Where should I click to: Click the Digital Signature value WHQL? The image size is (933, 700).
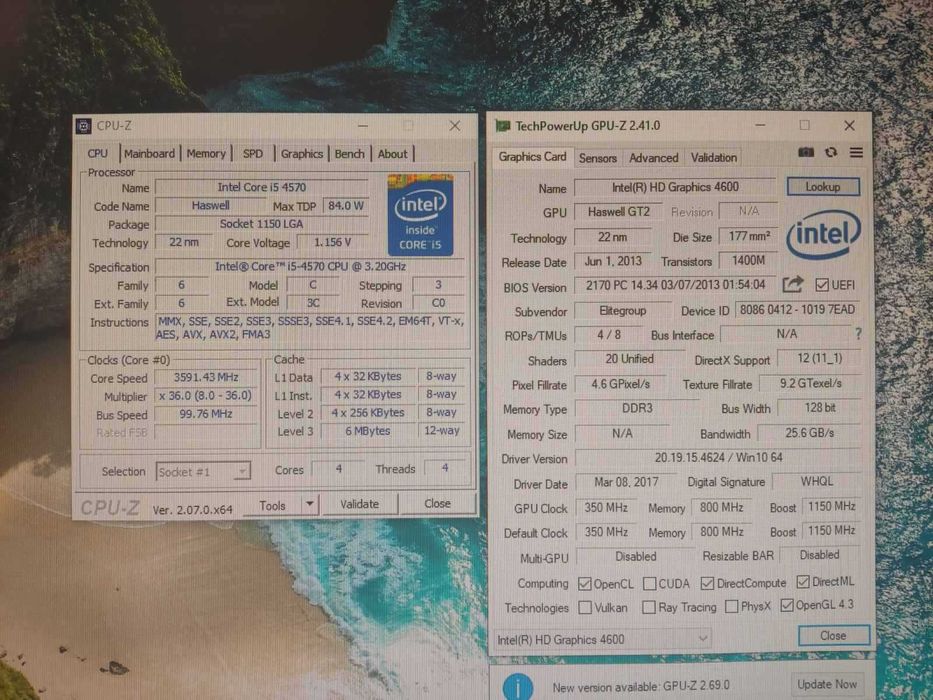pos(816,481)
